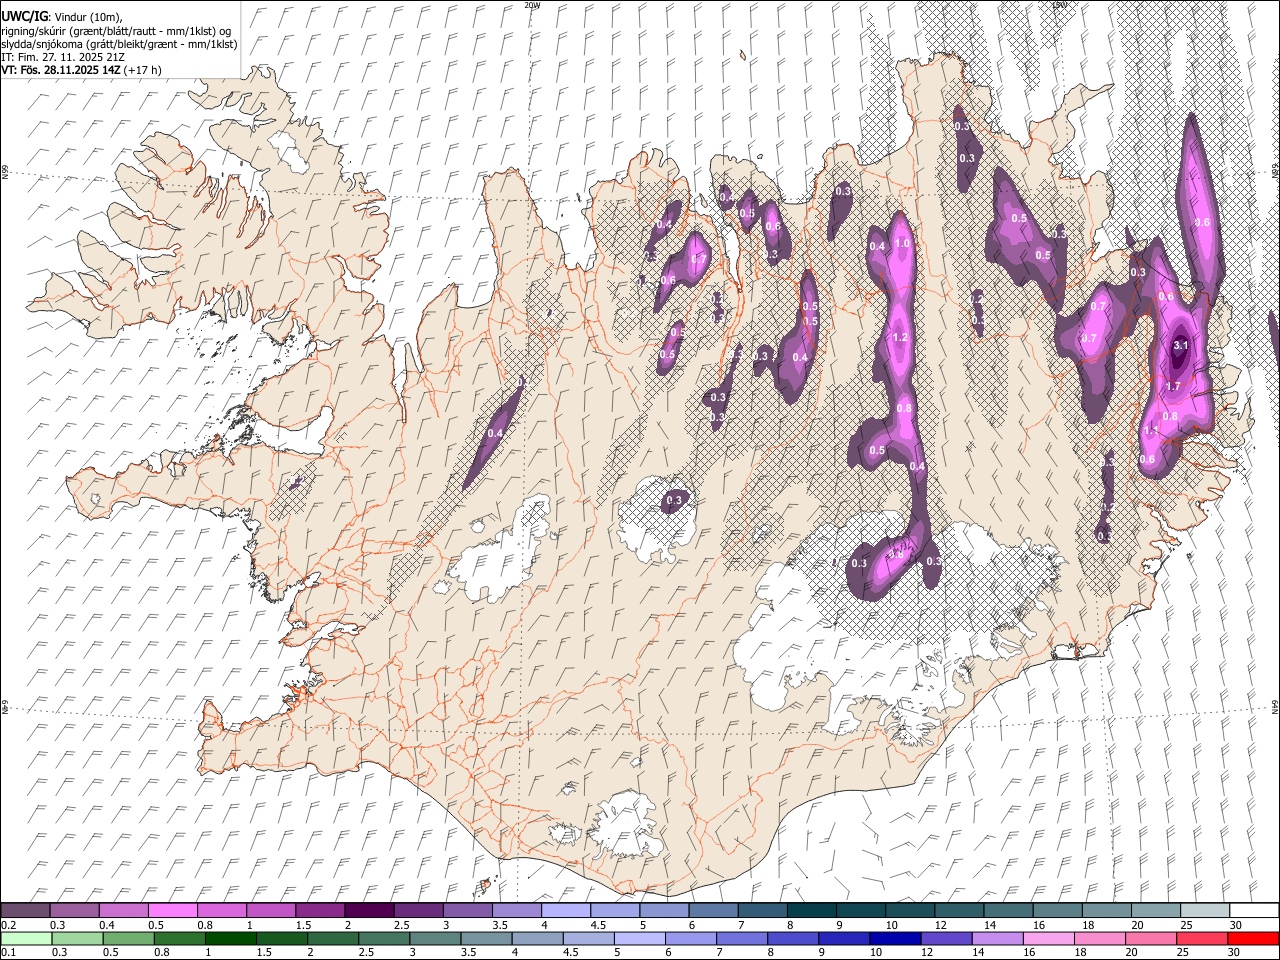Select the 0.3–0.4 mauve swatch, top legend row
The height and width of the screenshot is (960, 1280).
pos(75,910)
